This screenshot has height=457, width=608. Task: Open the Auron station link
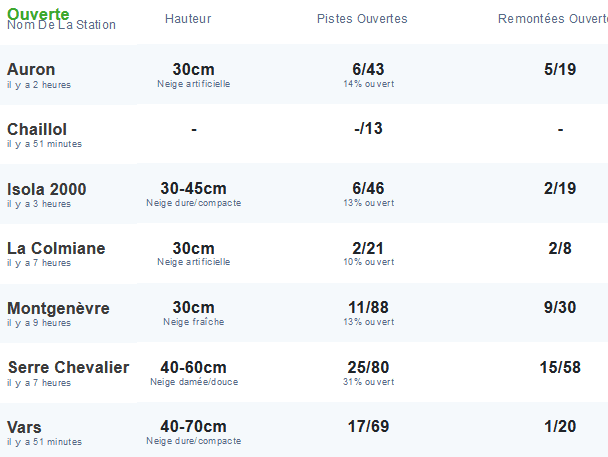point(31,69)
